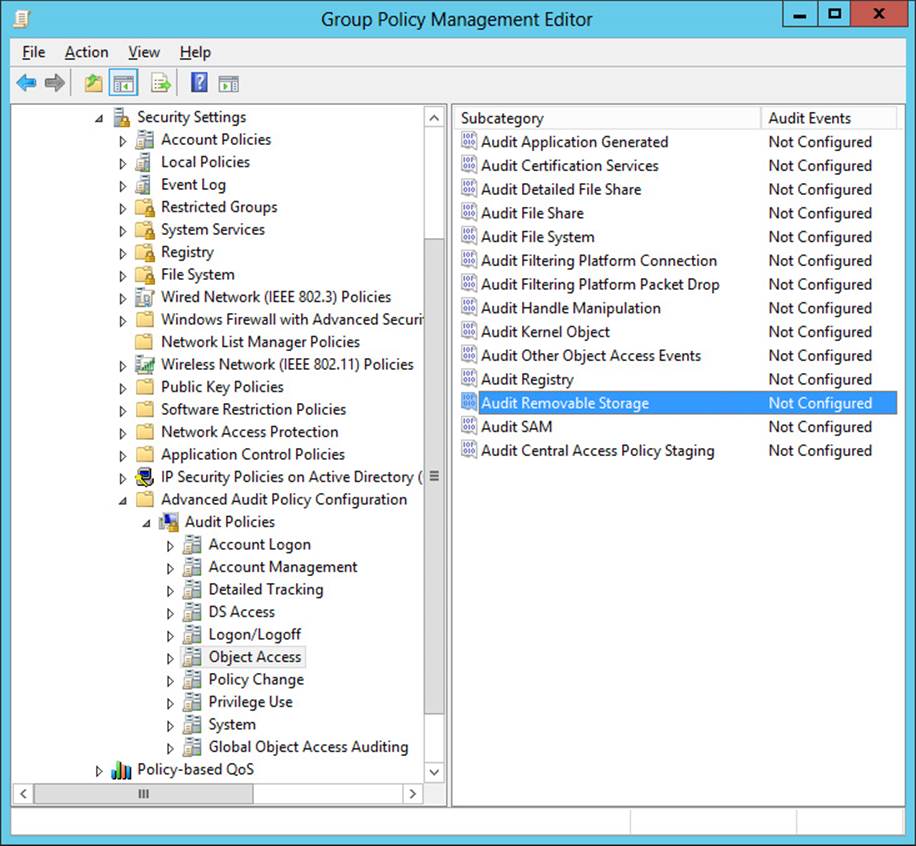
Task: Open the Action menu
Action: (x=86, y=52)
